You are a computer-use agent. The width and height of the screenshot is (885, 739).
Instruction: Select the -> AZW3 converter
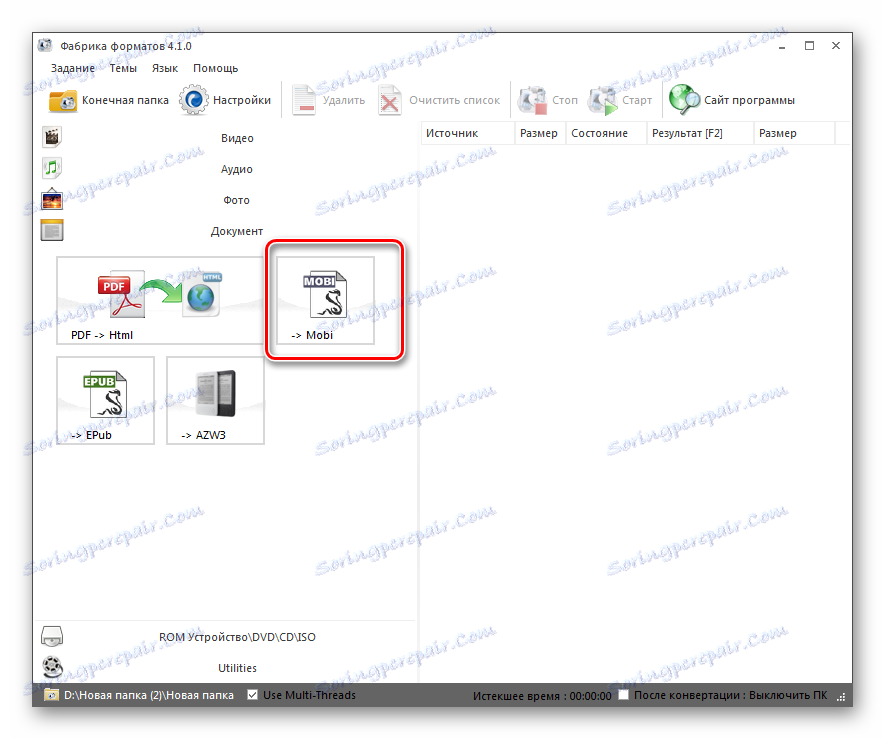215,400
